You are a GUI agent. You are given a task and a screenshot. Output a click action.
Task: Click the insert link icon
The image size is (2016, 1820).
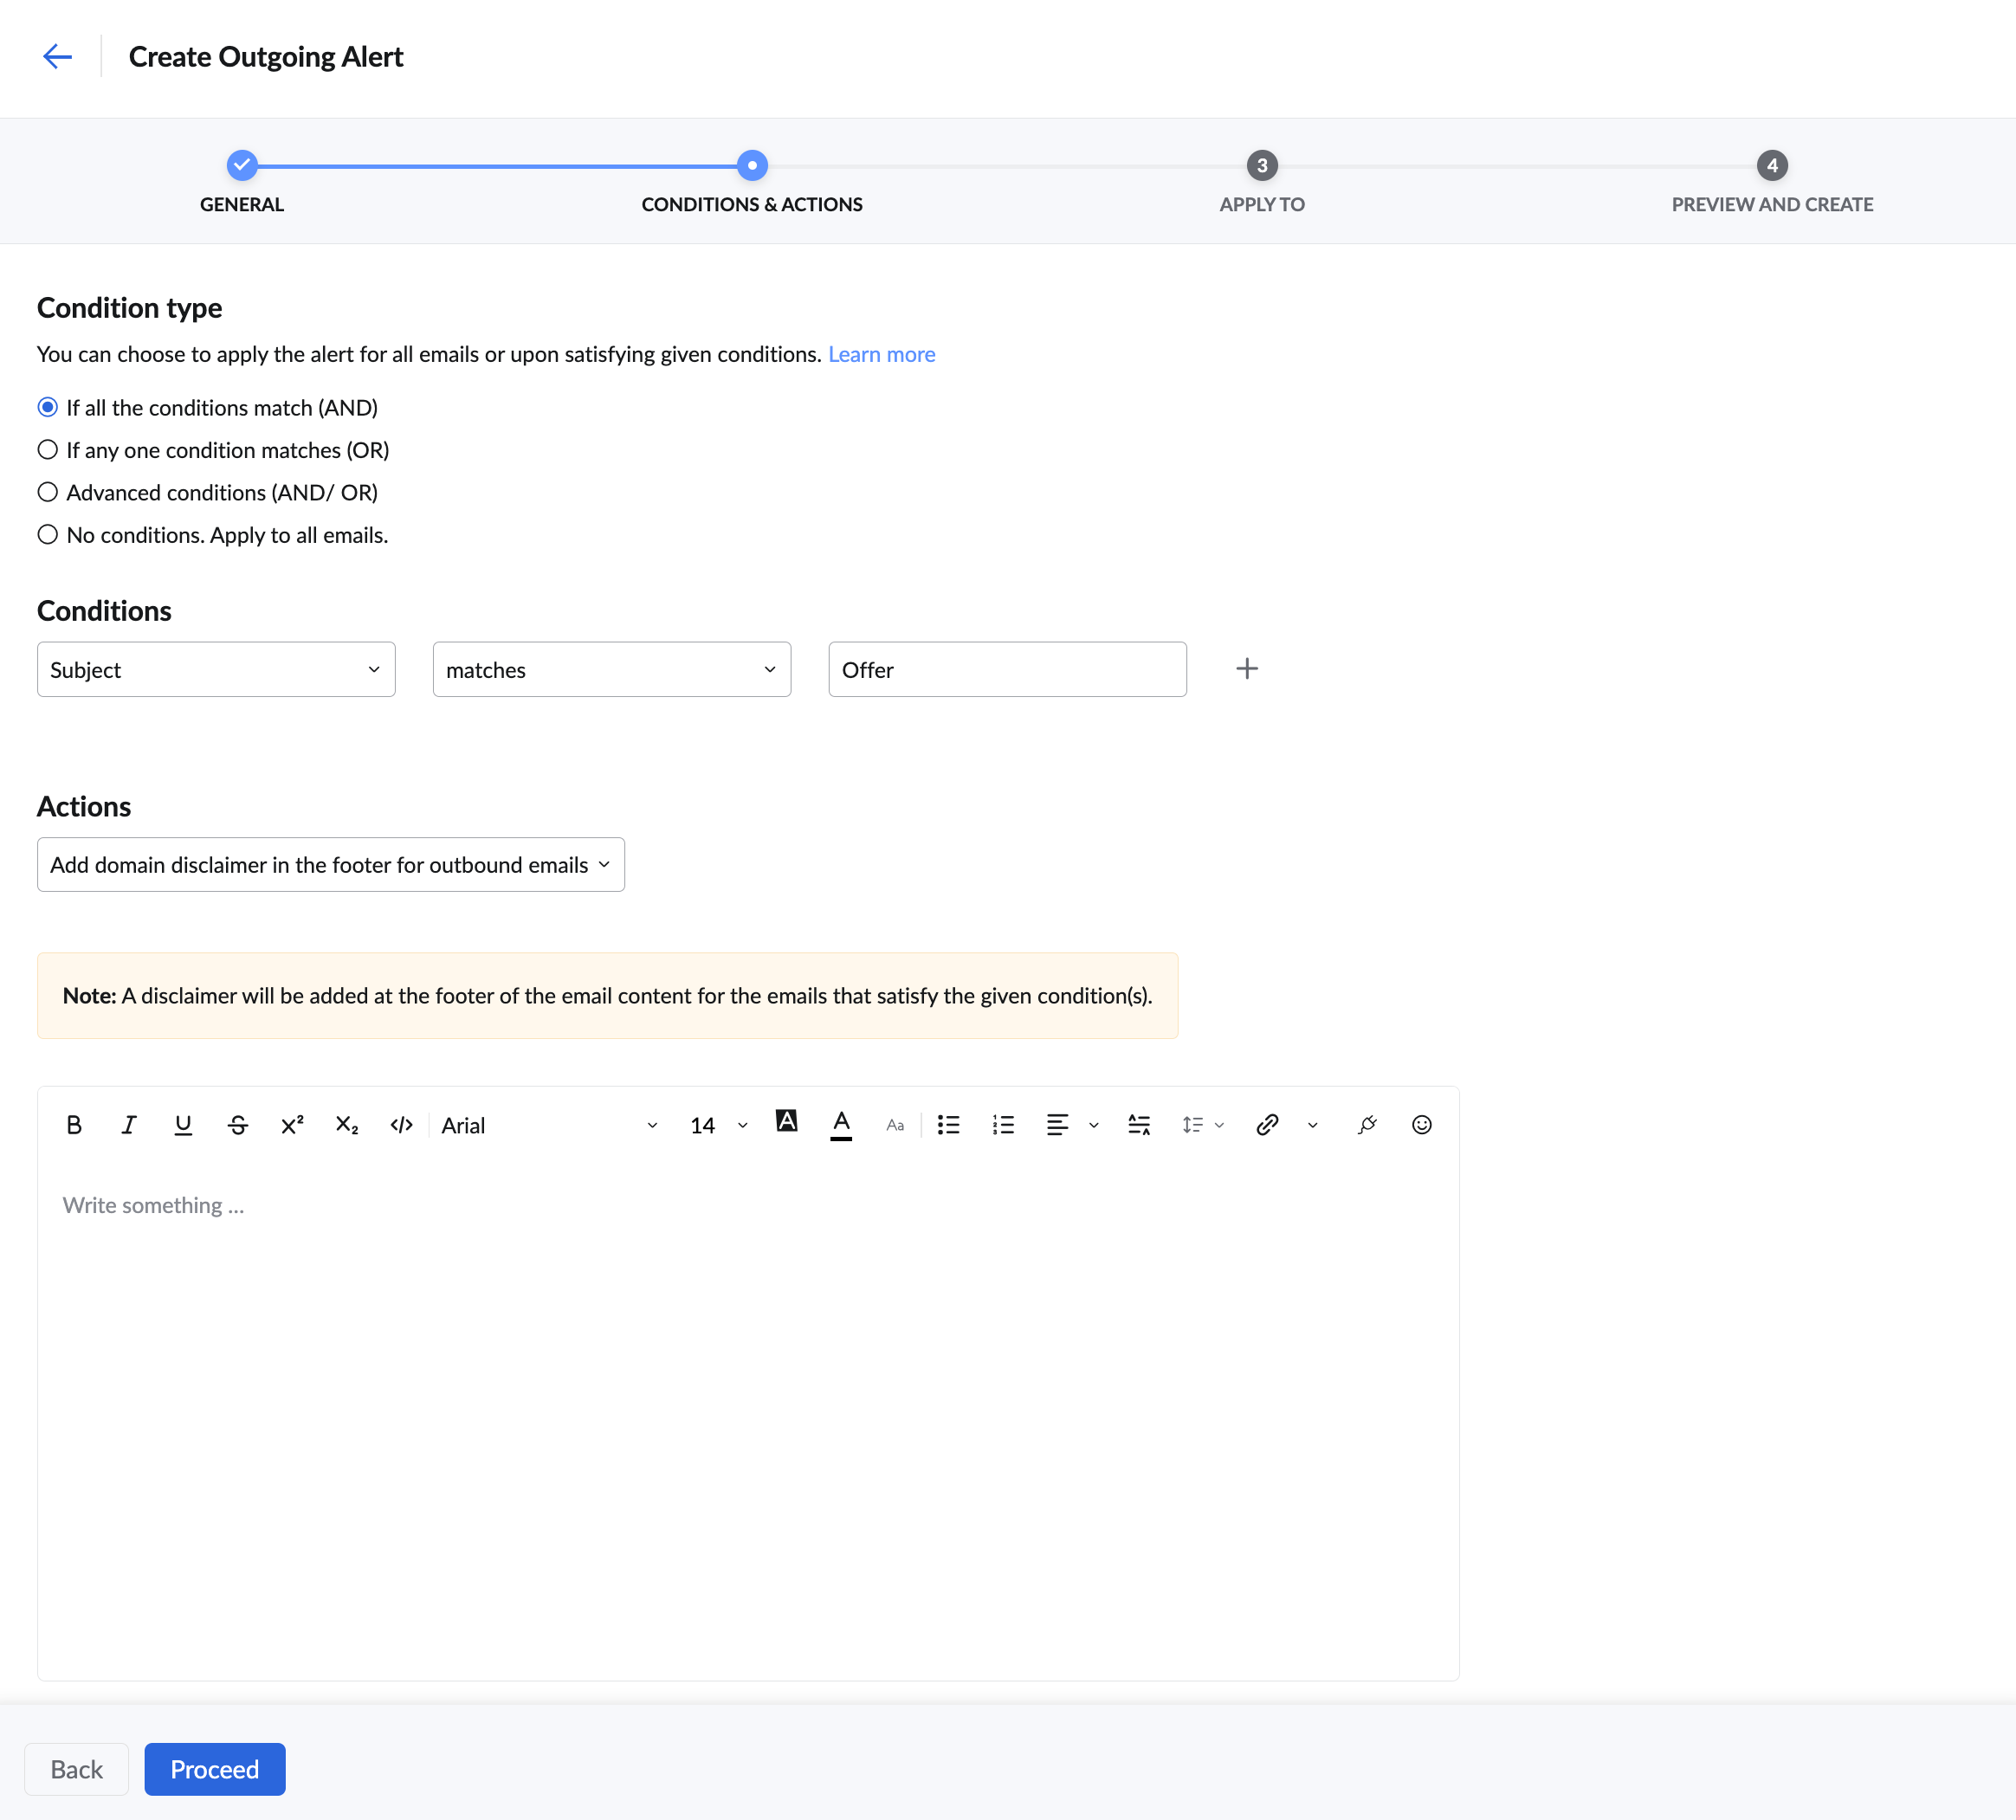(1267, 1125)
